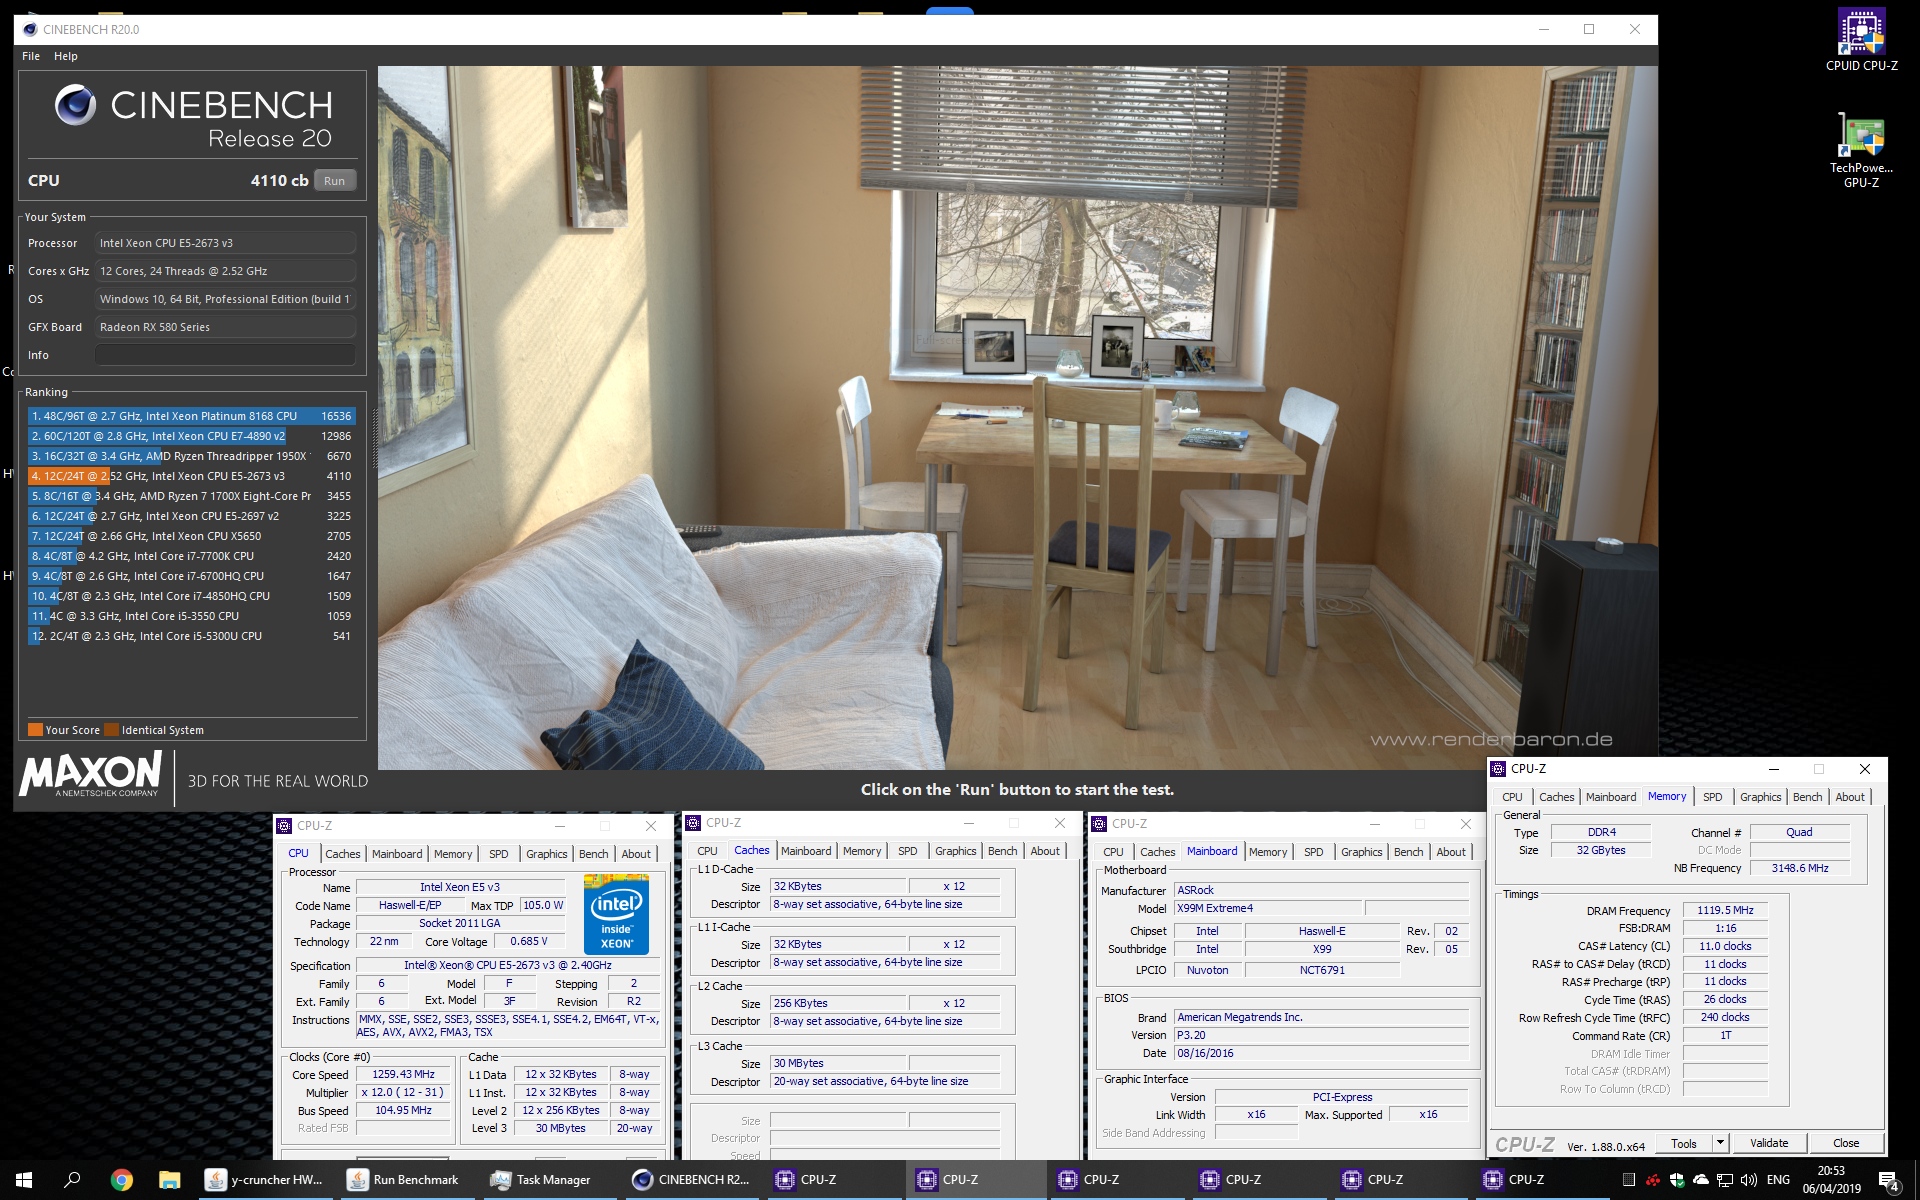Open Mainboard tab in CPU-Z Caches window
Screen dimensions: 1920x1200
click(806, 851)
